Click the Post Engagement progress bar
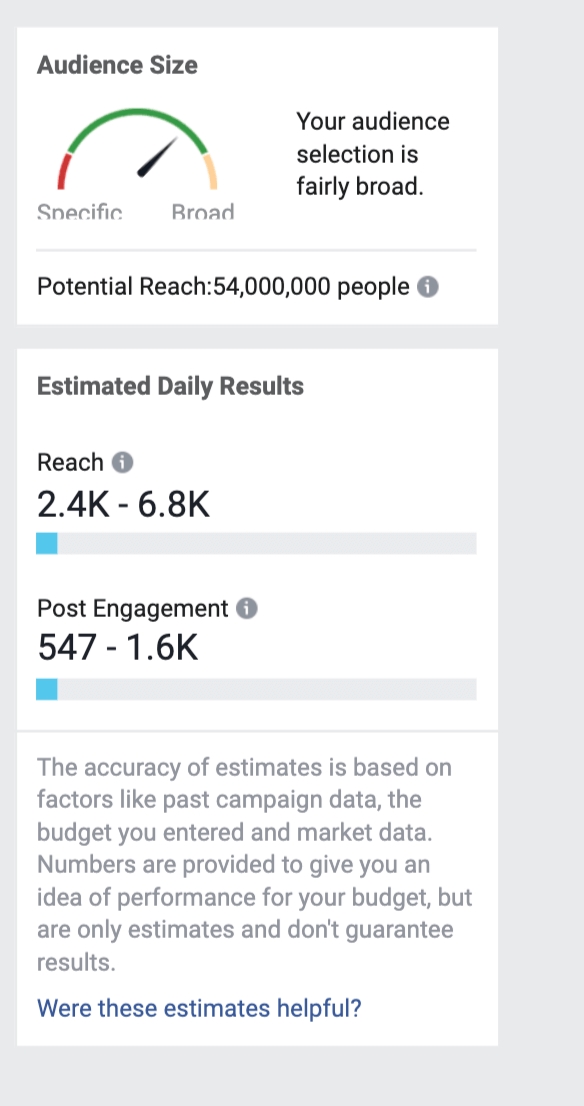584x1106 pixels. 257,689
